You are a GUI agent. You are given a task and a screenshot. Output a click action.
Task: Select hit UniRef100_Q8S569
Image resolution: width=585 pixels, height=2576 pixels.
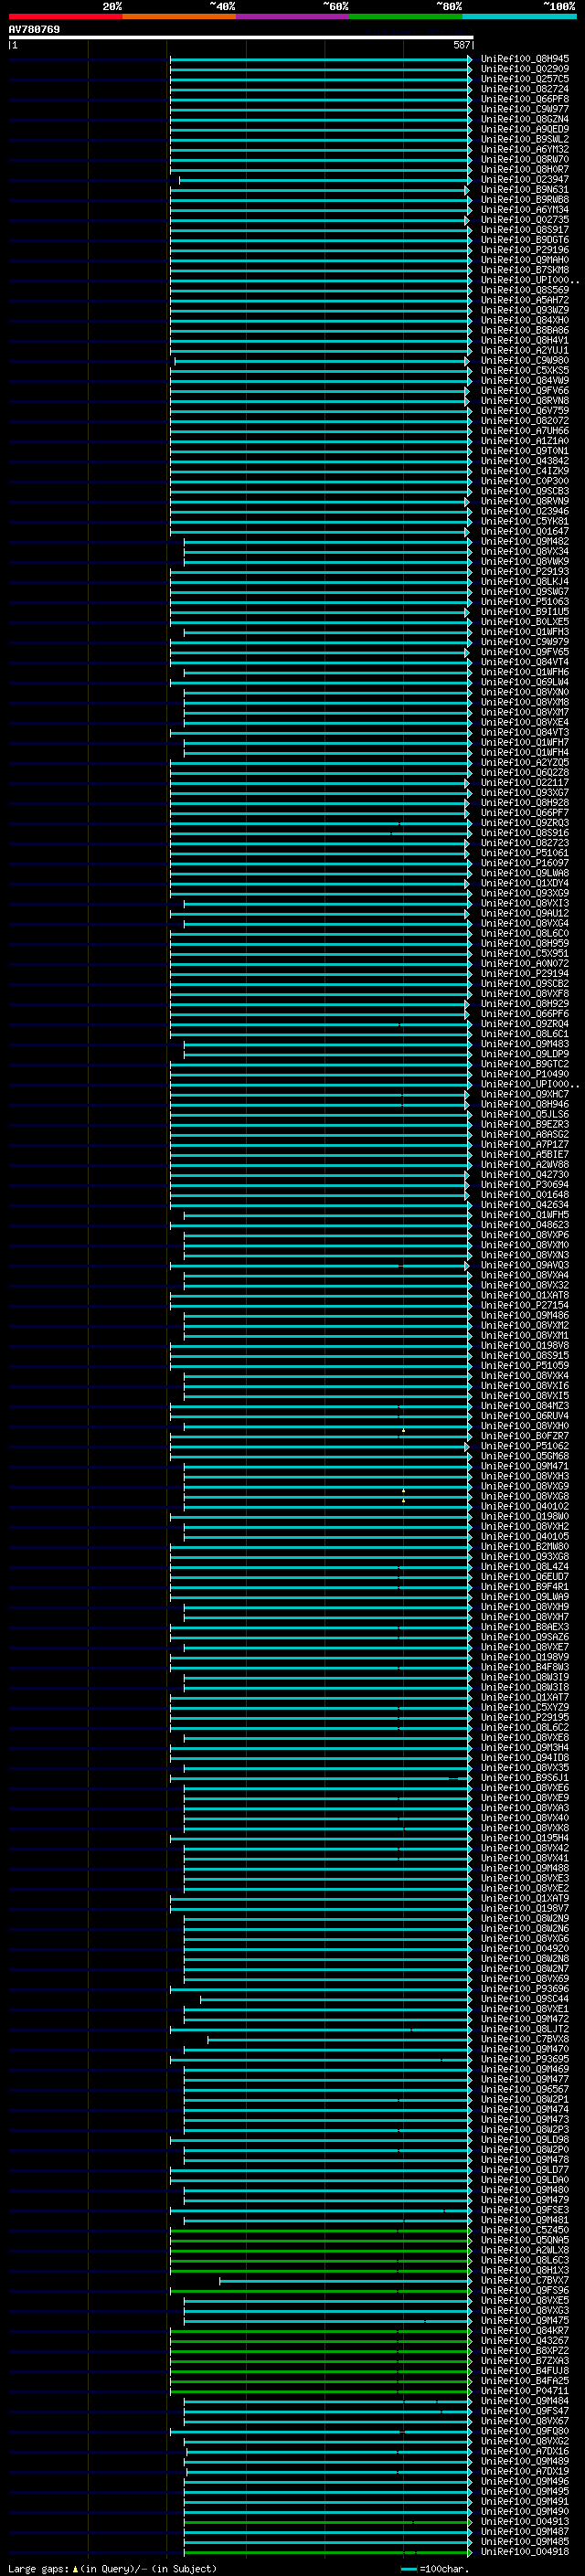[524, 290]
